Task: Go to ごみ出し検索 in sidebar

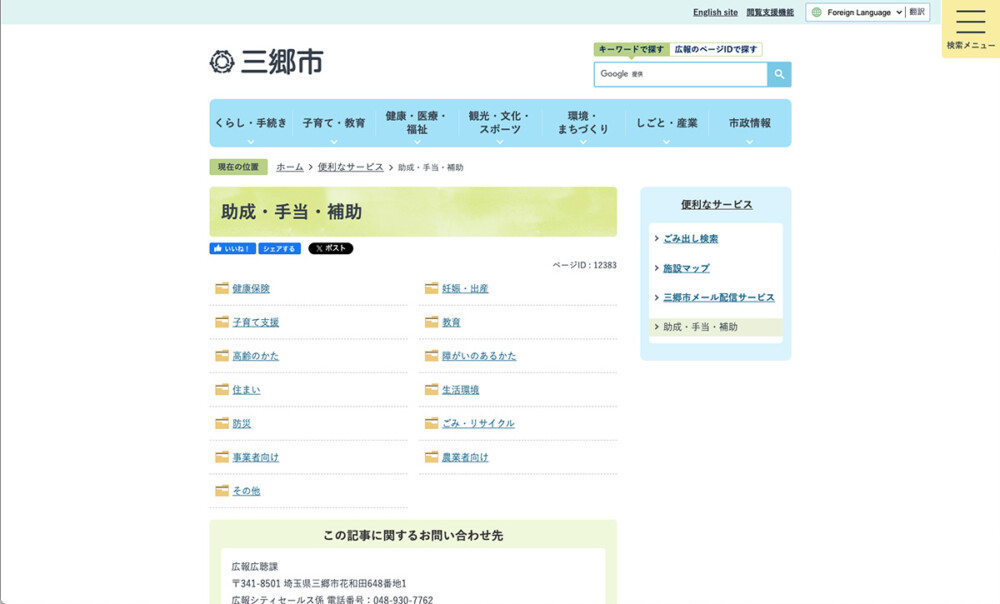Action: pyautogui.click(x=690, y=239)
